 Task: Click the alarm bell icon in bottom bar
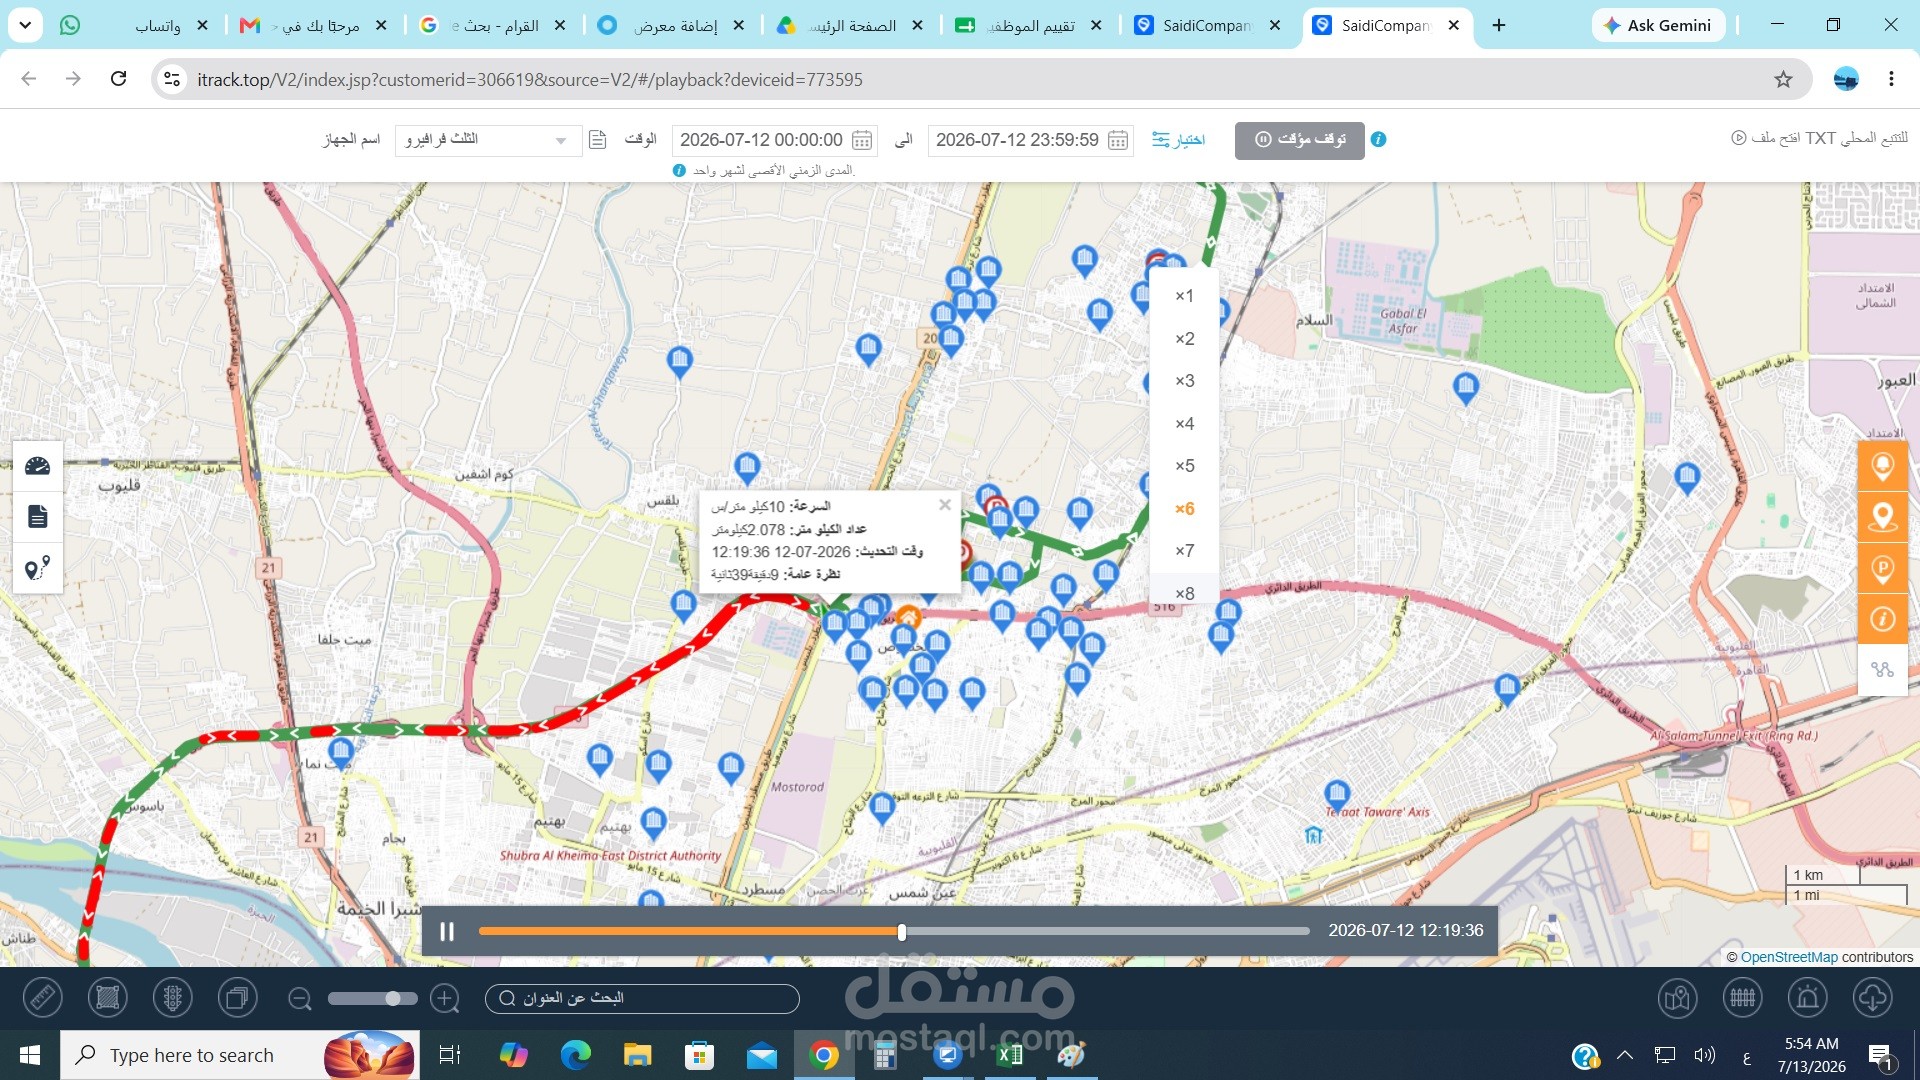pyautogui.click(x=1807, y=998)
